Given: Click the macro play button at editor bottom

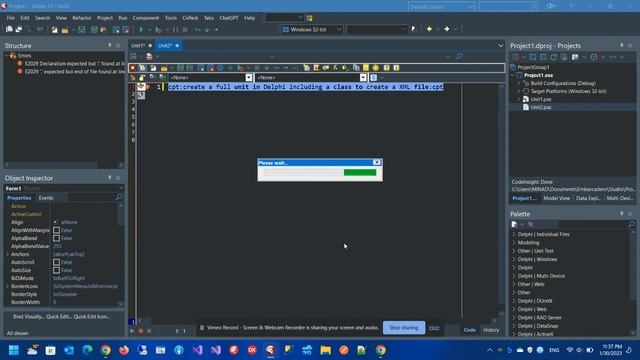Looking at the screenshot, I should point(132,331).
